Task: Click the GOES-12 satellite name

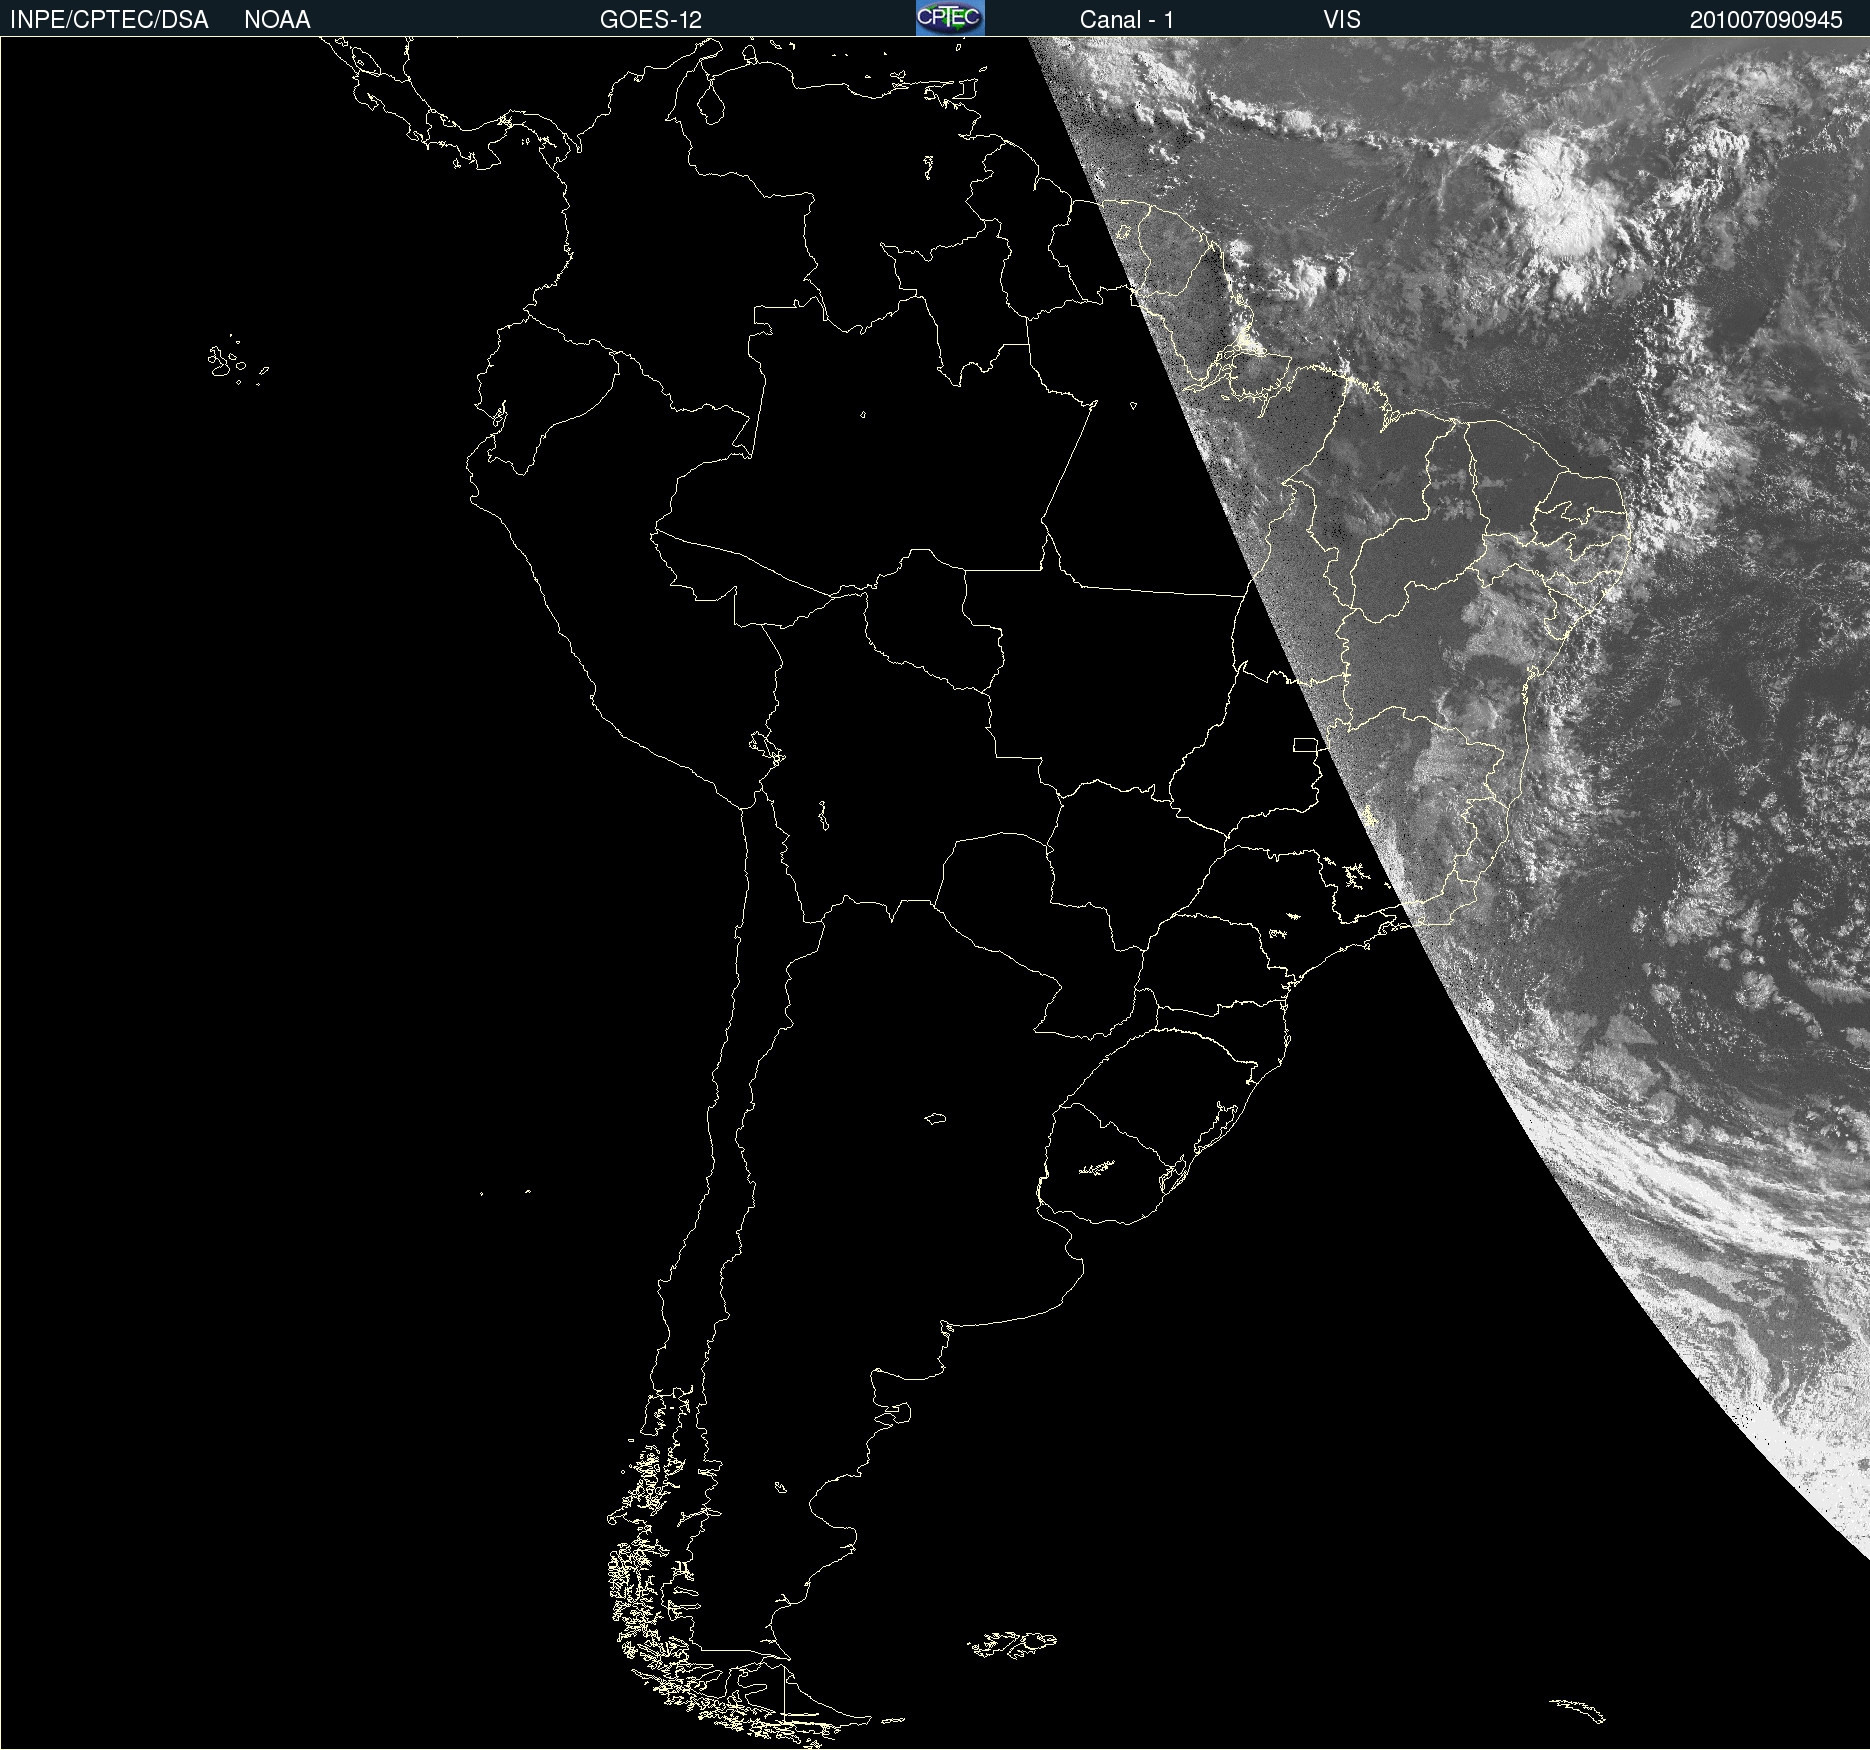Action: pyautogui.click(x=651, y=20)
